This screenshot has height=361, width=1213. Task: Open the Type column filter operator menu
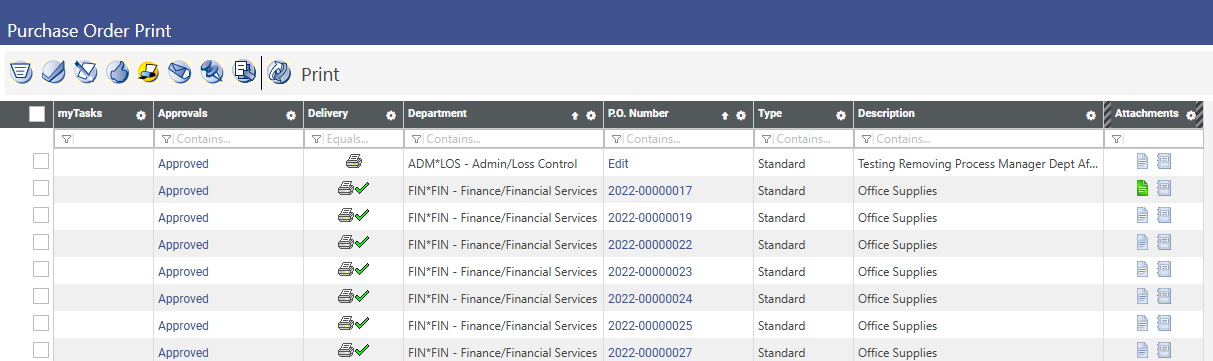pyautogui.click(x=767, y=140)
